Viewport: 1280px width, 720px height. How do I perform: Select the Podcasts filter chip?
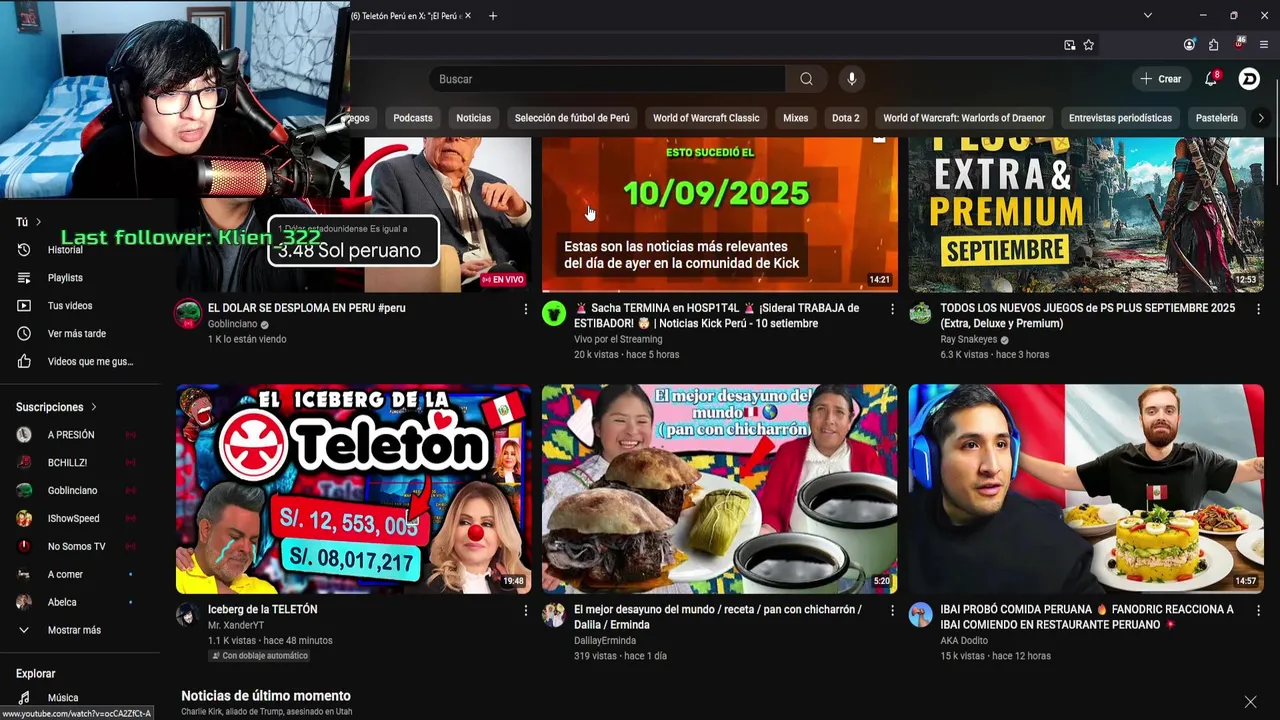[413, 118]
